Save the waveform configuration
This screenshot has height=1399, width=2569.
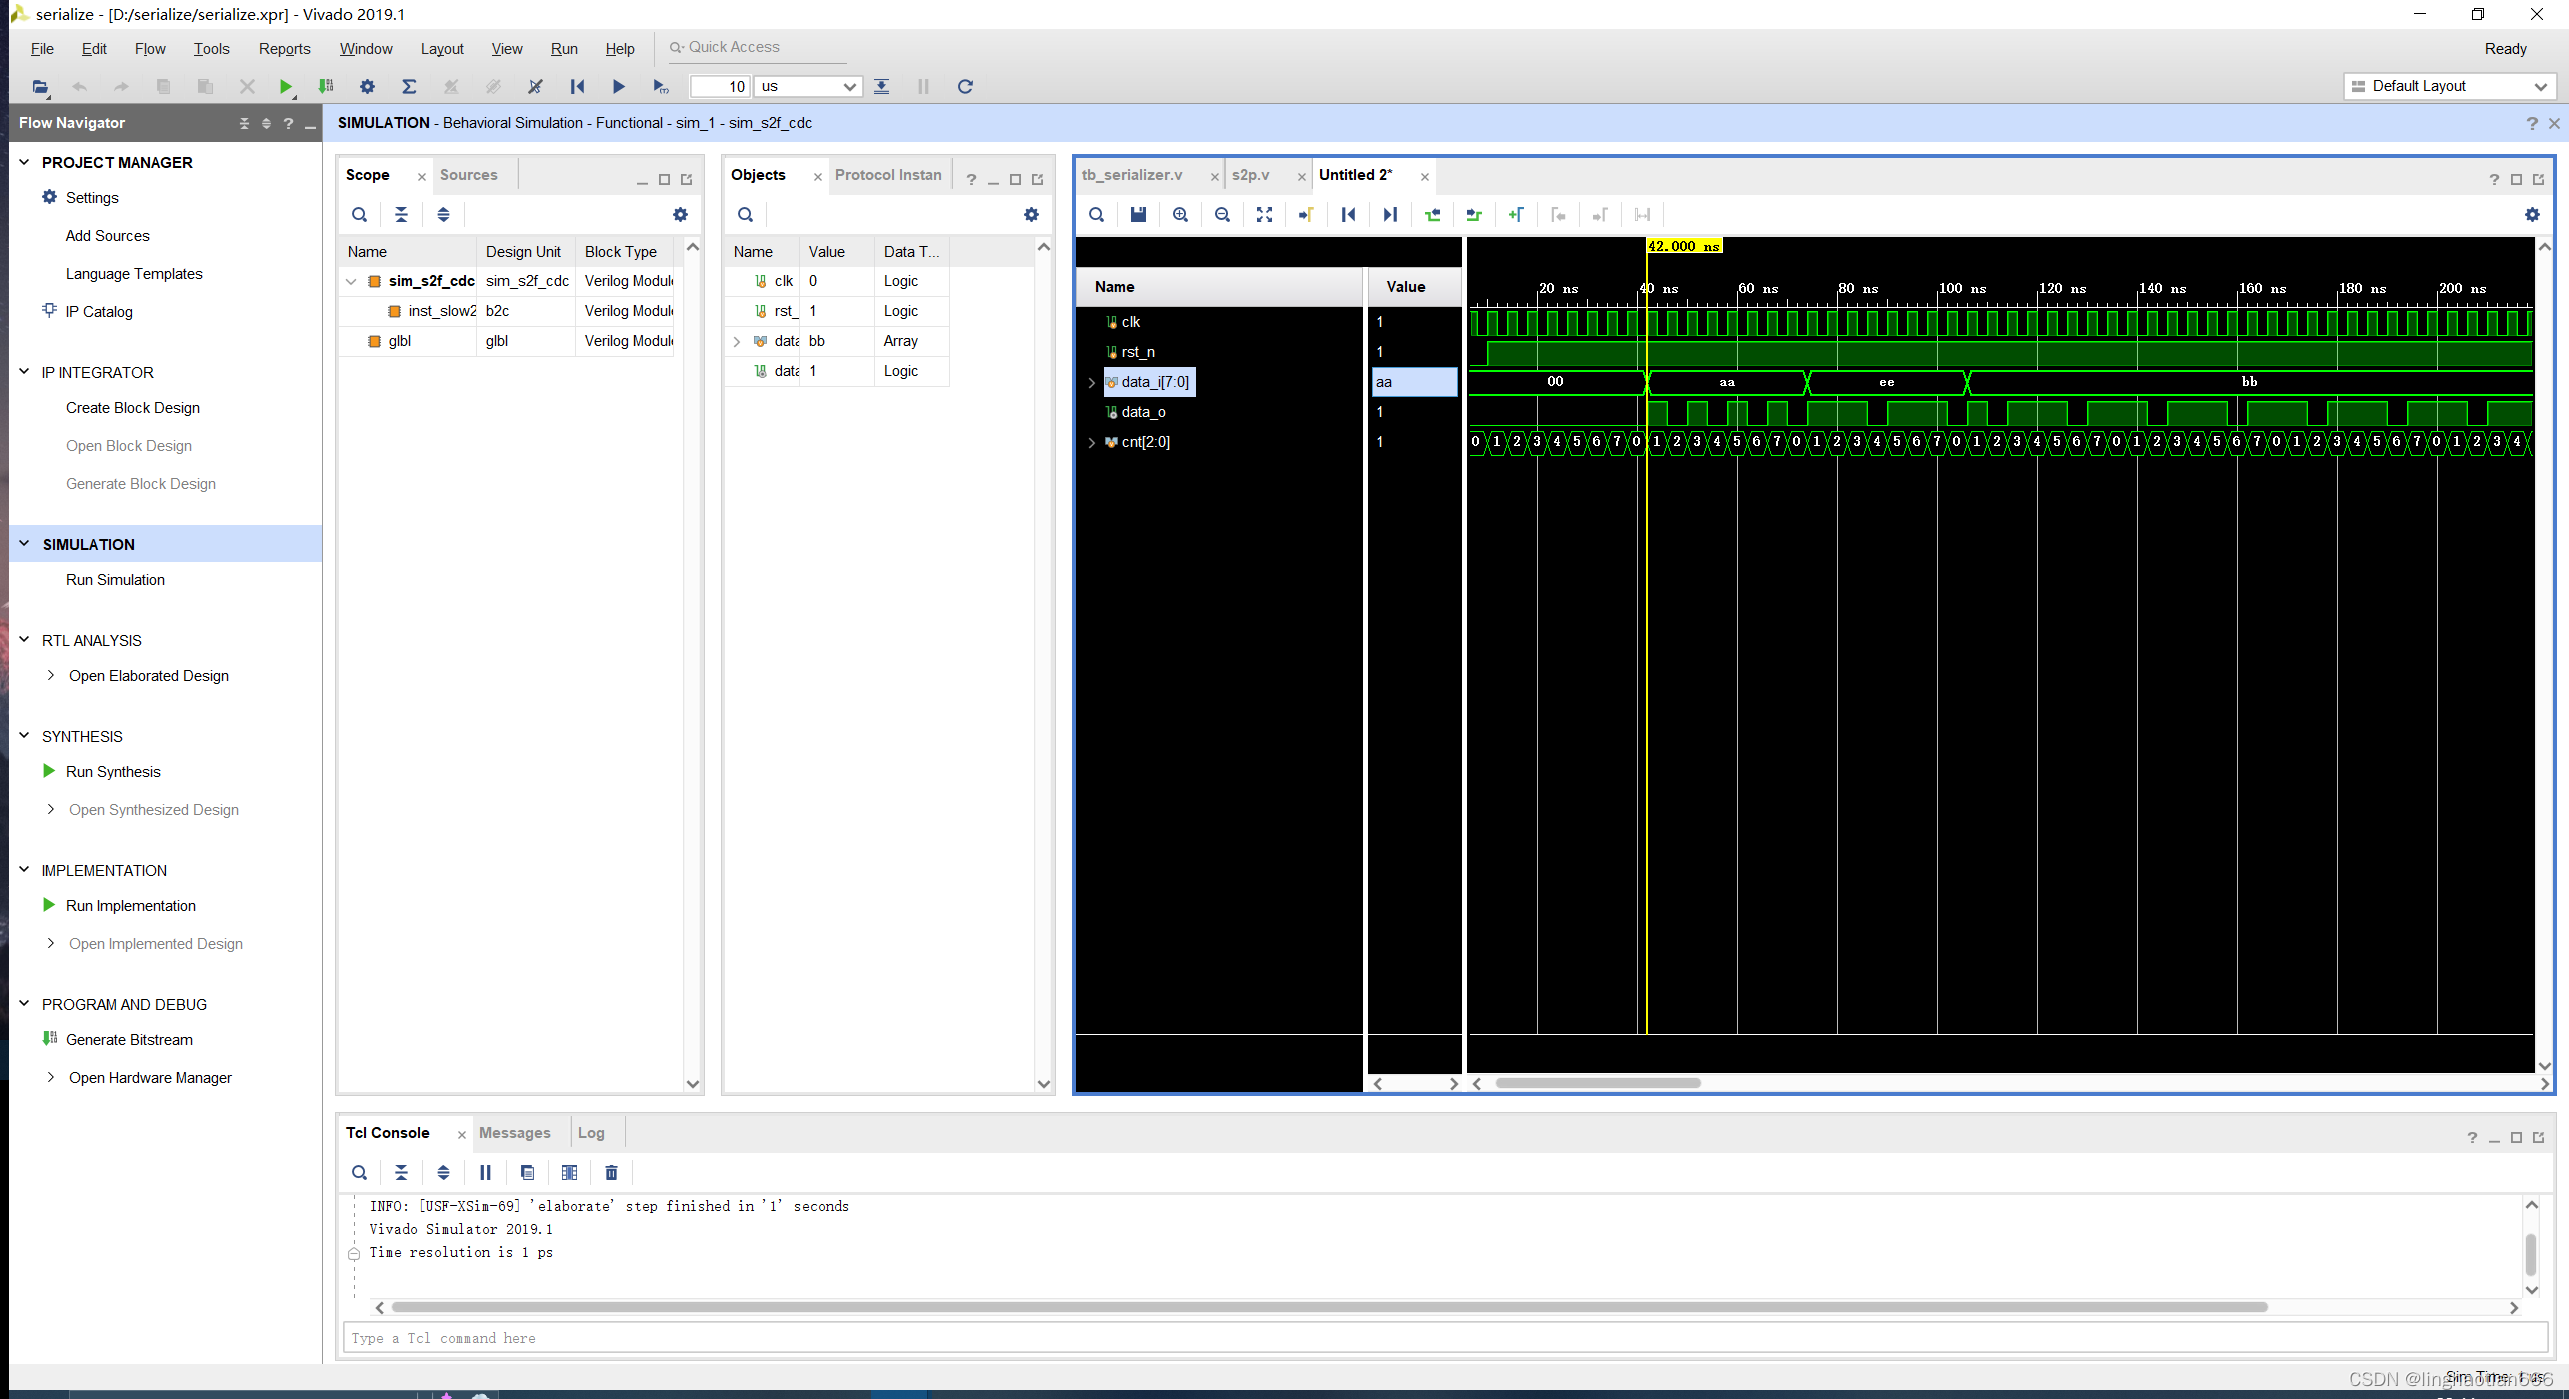pyautogui.click(x=1138, y=214)
